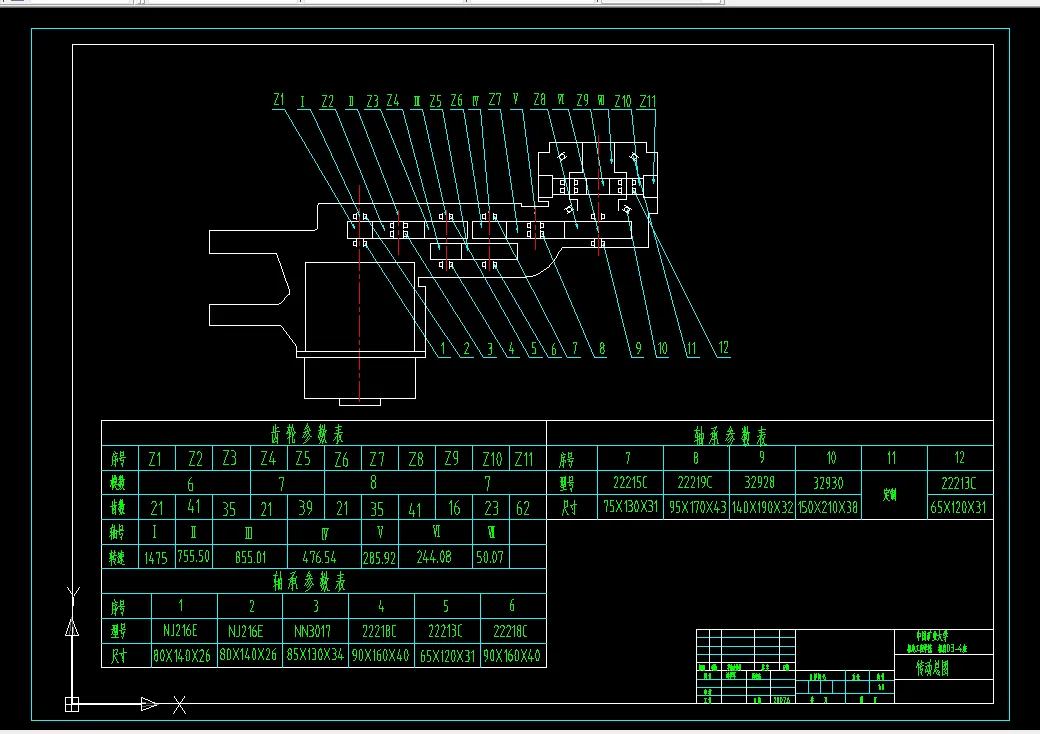Select bearing model 22215C

629,482
